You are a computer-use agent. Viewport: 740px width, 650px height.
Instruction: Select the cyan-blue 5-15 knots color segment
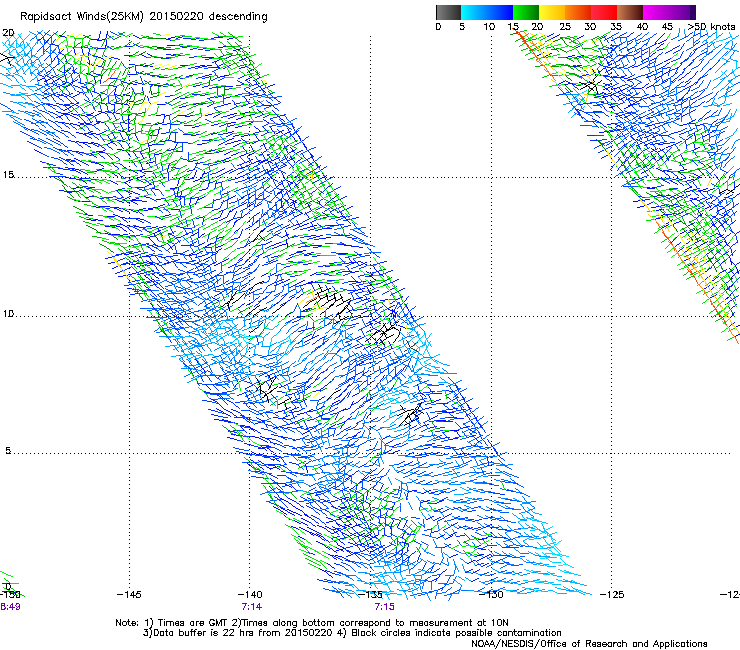coord(487,12)
